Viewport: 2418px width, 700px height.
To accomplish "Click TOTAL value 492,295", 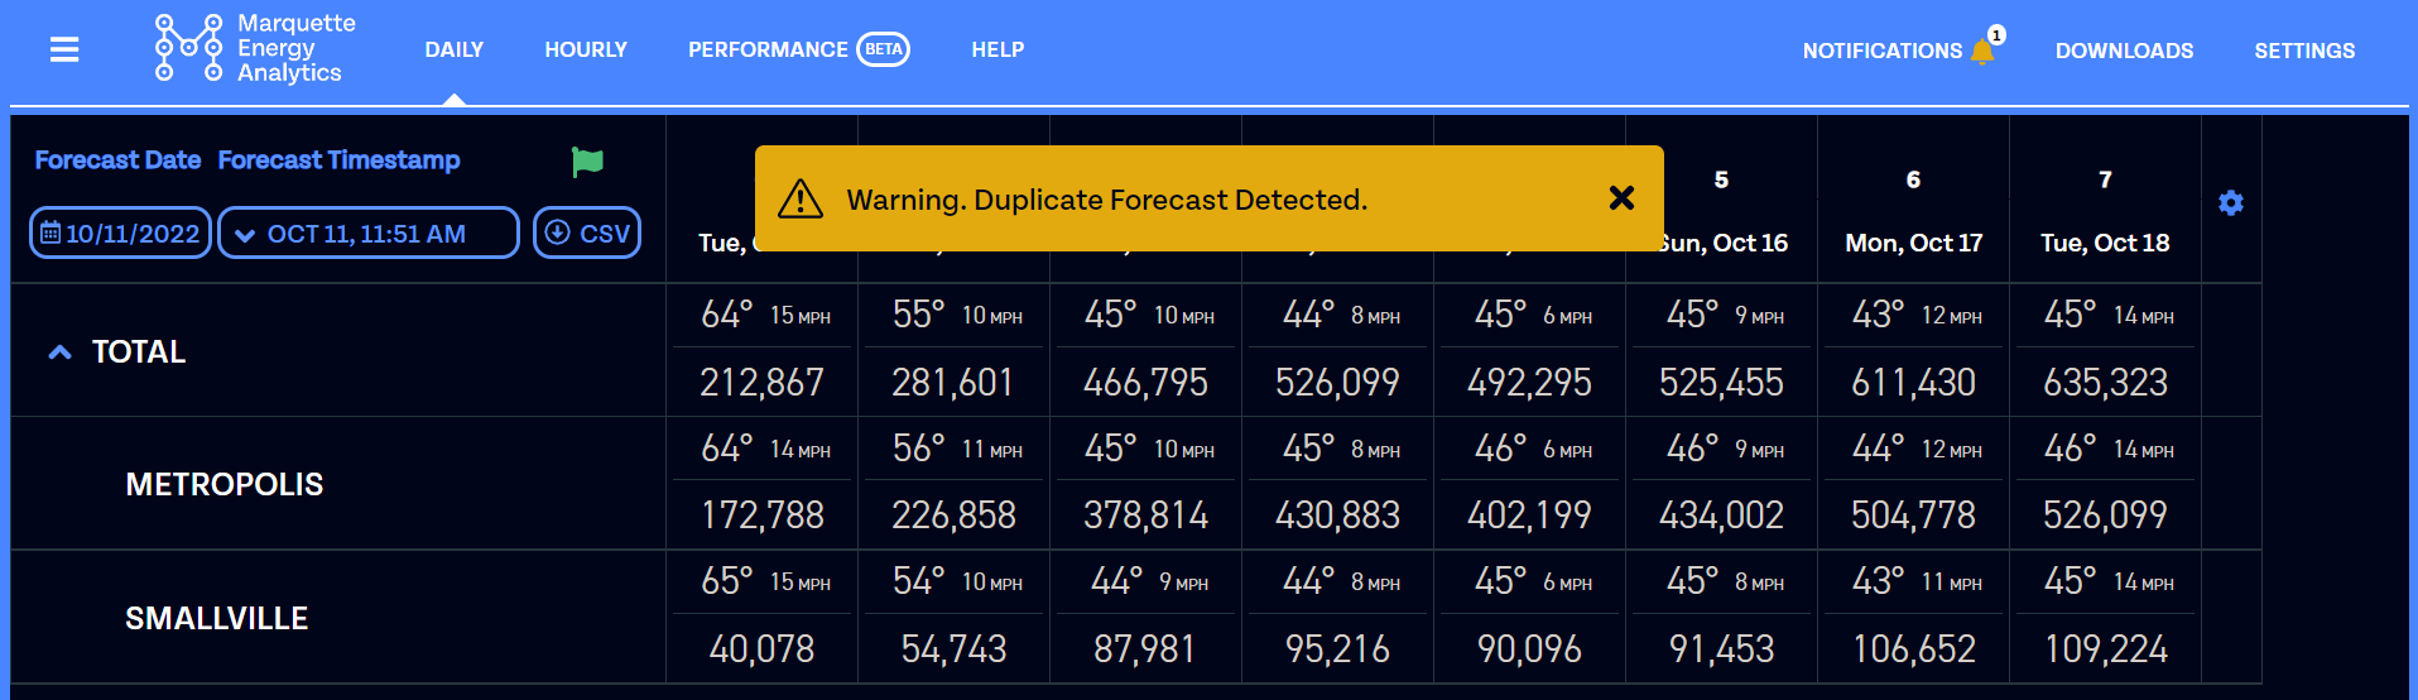I will click(1529, 382).
